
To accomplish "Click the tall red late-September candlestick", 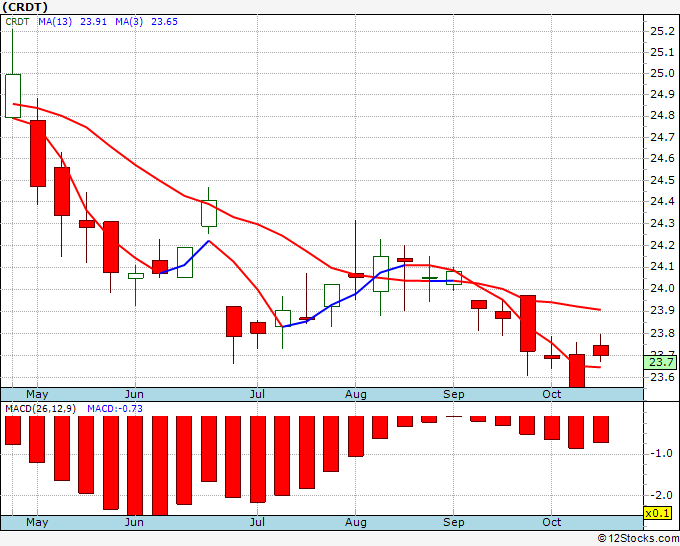I will tap(528, 324).
